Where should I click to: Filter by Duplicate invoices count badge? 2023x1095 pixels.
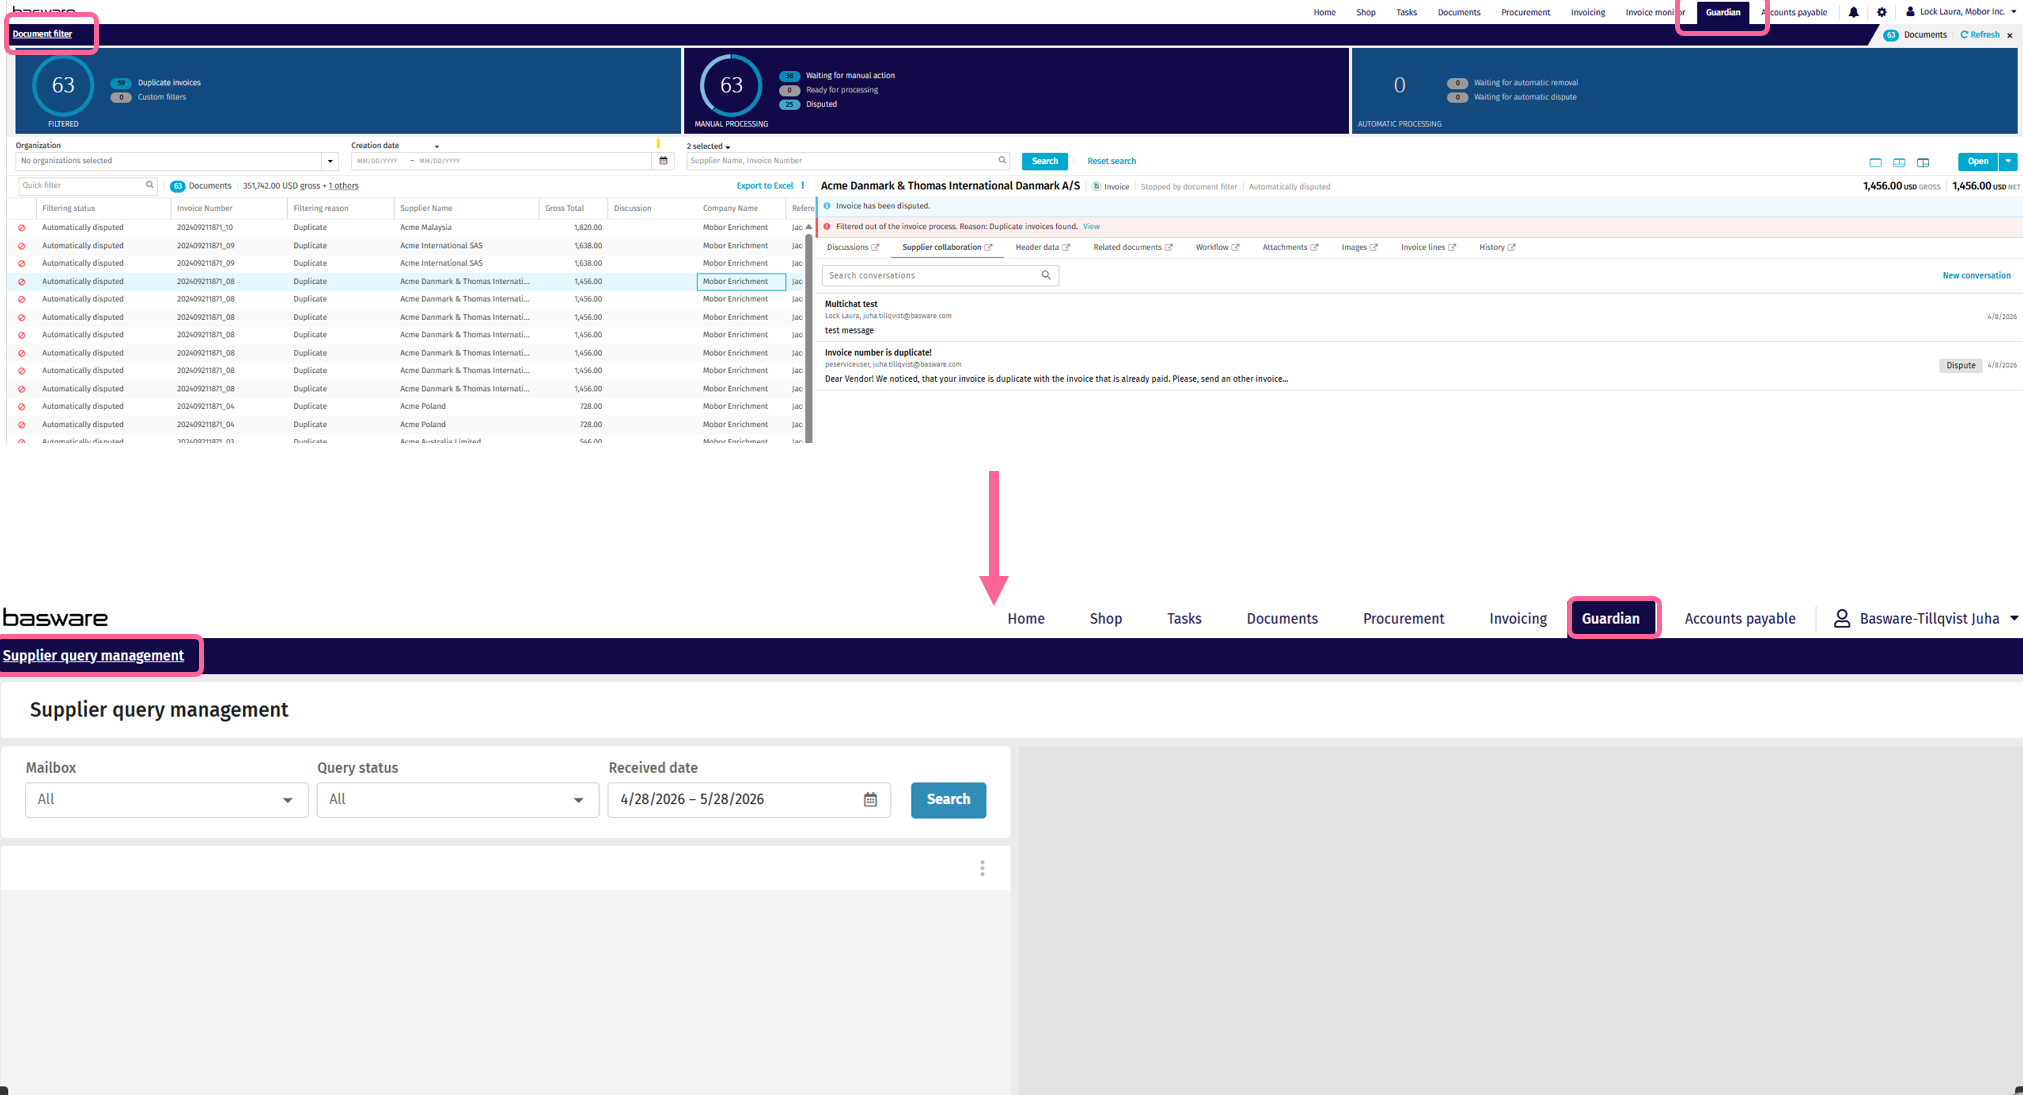(121, 83)
